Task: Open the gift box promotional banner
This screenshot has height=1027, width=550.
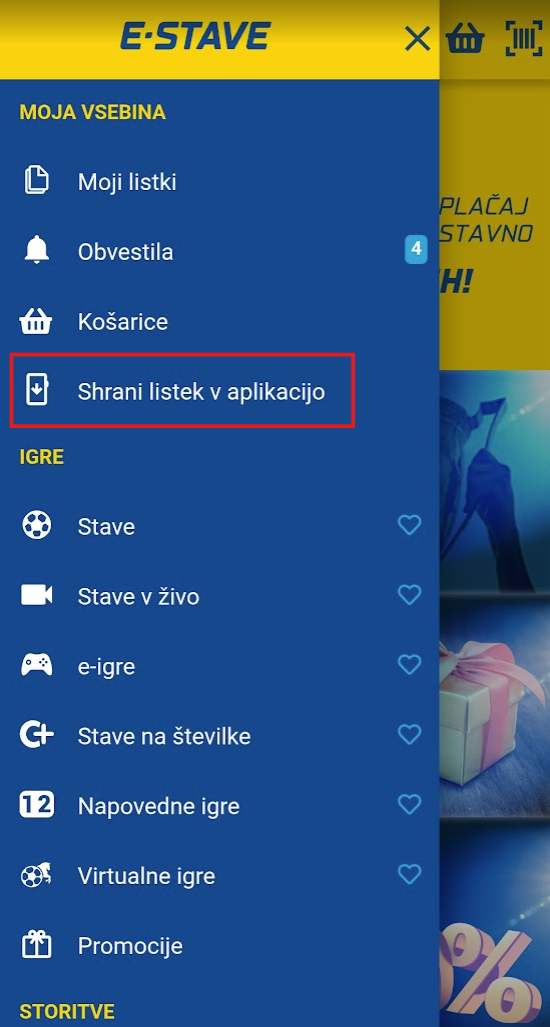Action: coord(494,711)
